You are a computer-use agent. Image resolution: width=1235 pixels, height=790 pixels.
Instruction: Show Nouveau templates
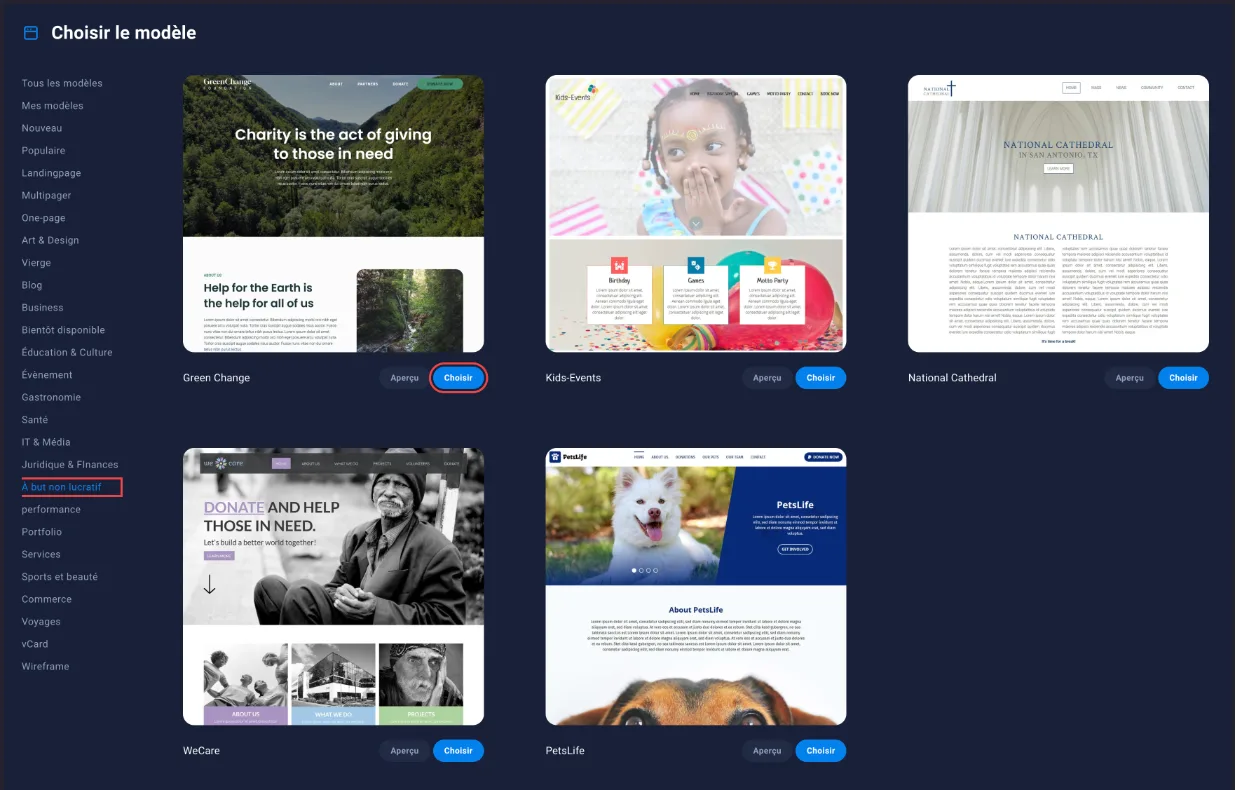tap(42, 128)
